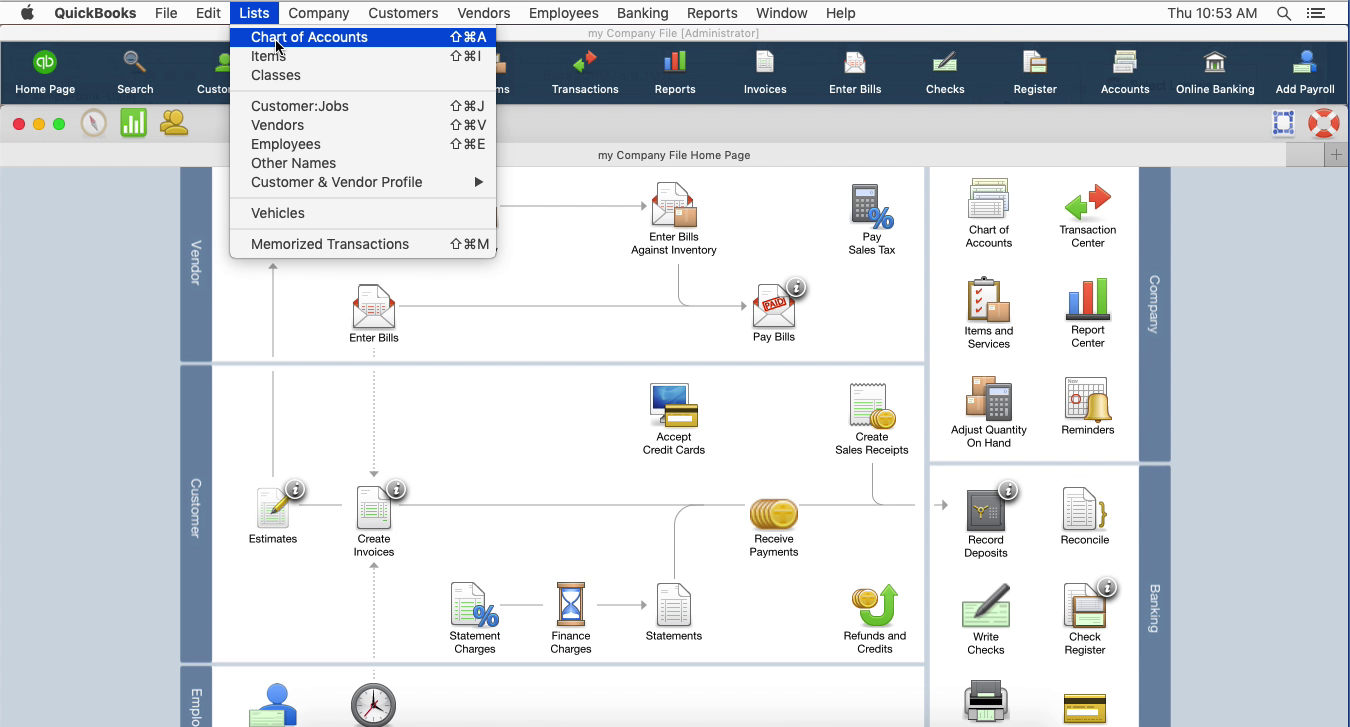Open Customer:Jobs list from menu
This screenshot has width=1350, height=727.
(362, 106)
